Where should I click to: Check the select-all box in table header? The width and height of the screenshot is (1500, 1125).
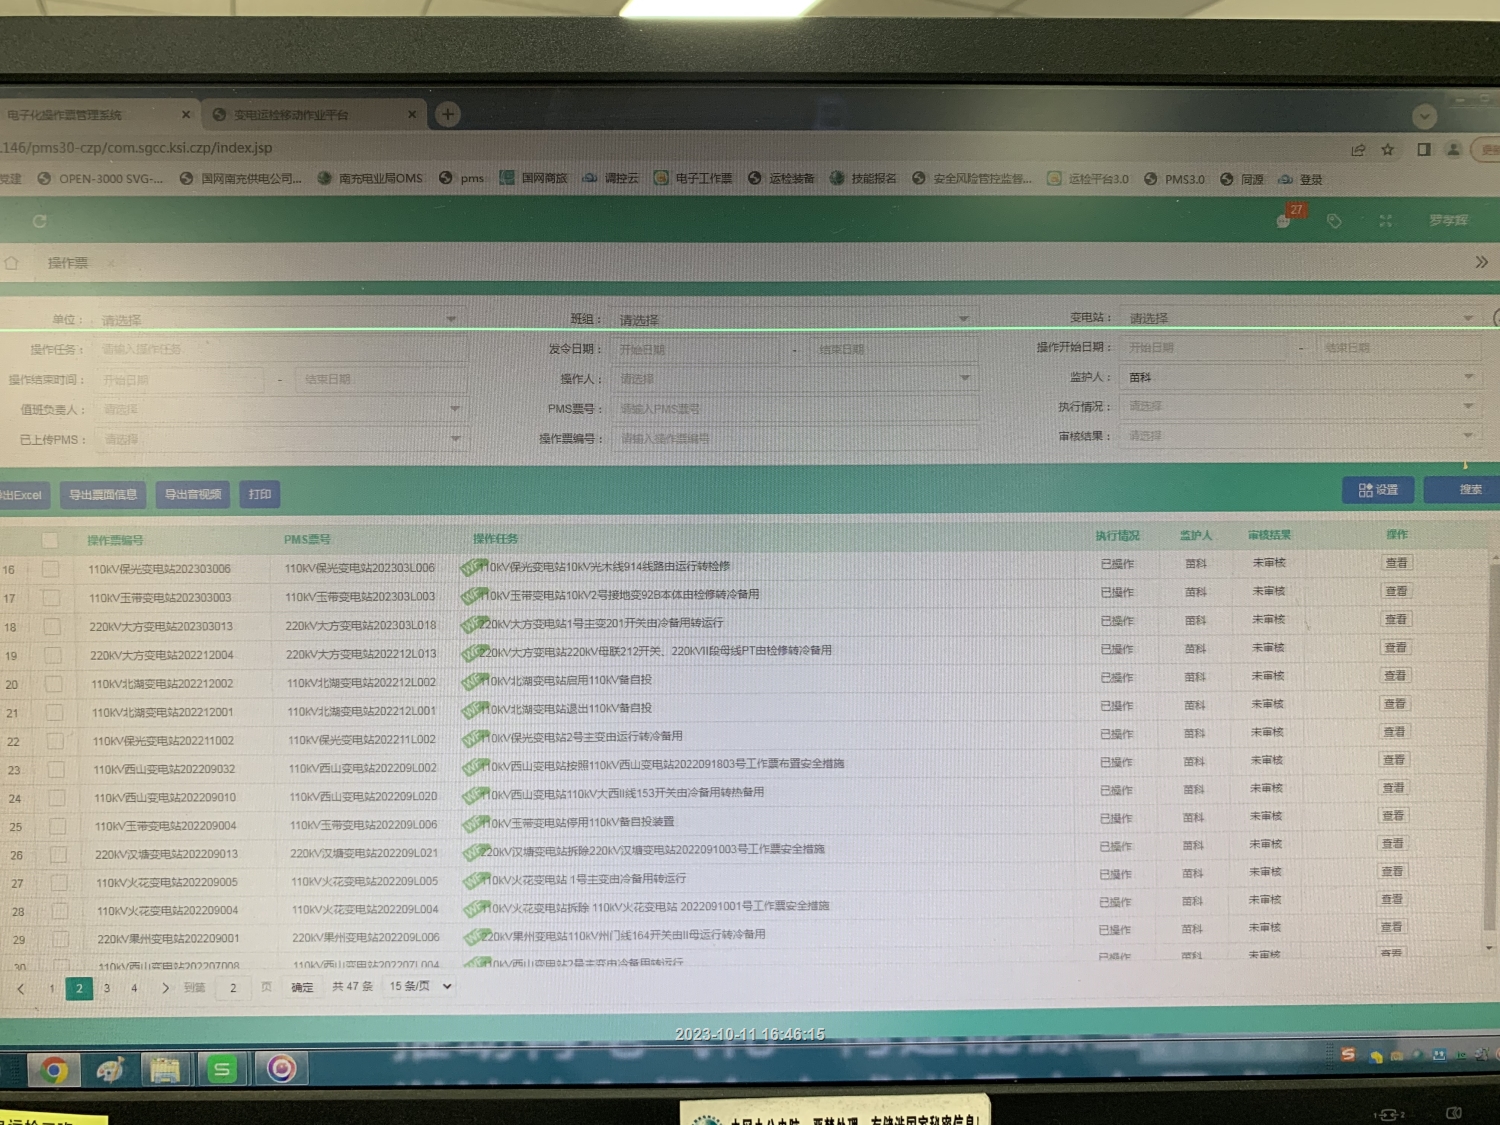(50, 540)
